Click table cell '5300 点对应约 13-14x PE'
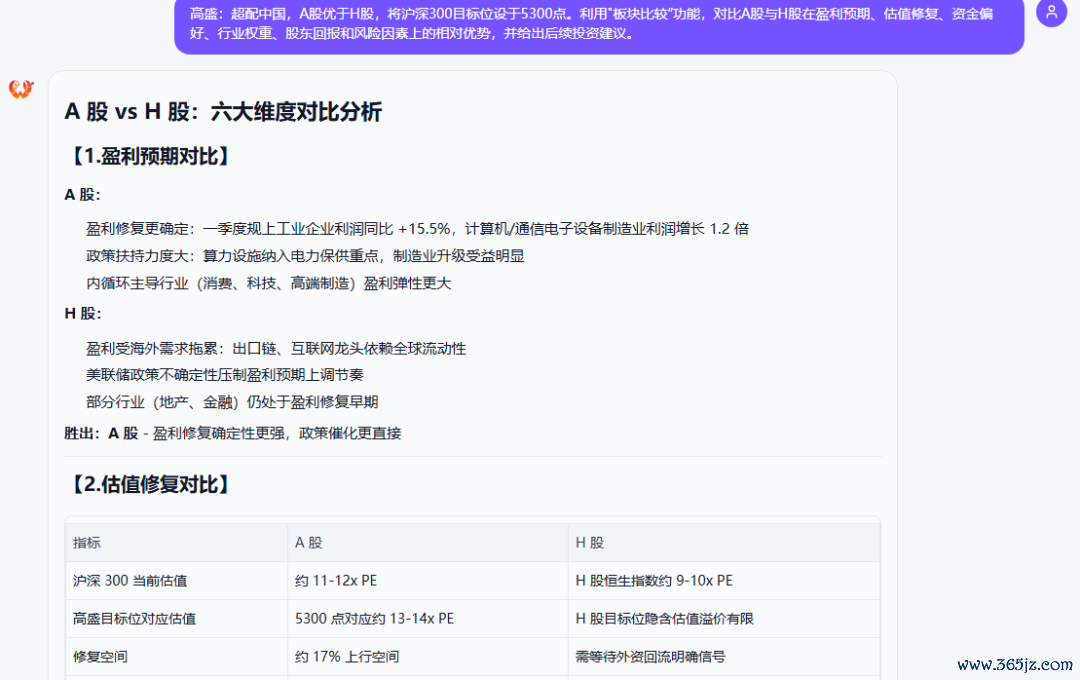The image size is (1080, 680). coord(428,619)
